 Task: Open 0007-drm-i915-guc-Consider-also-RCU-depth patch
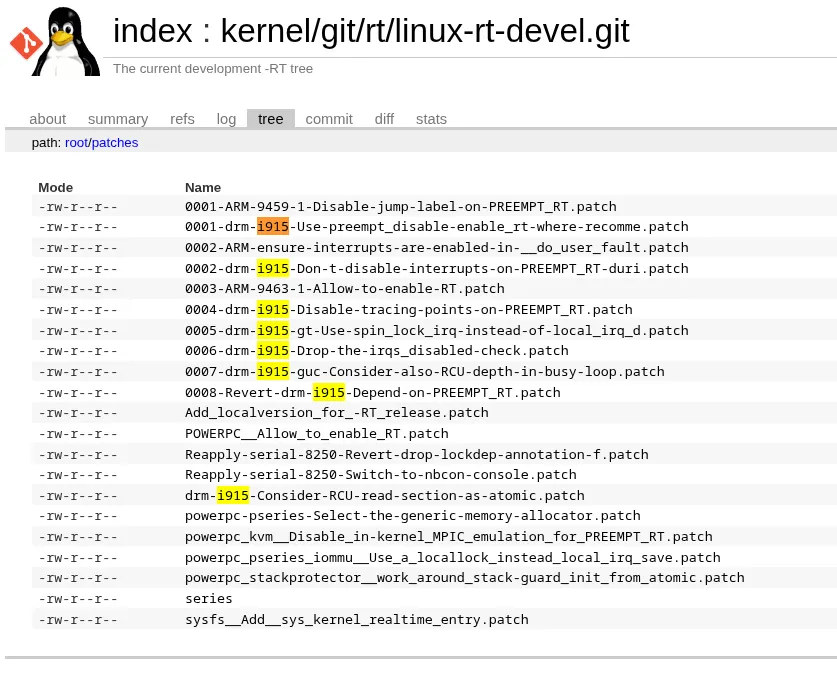[x=425, y=371]
